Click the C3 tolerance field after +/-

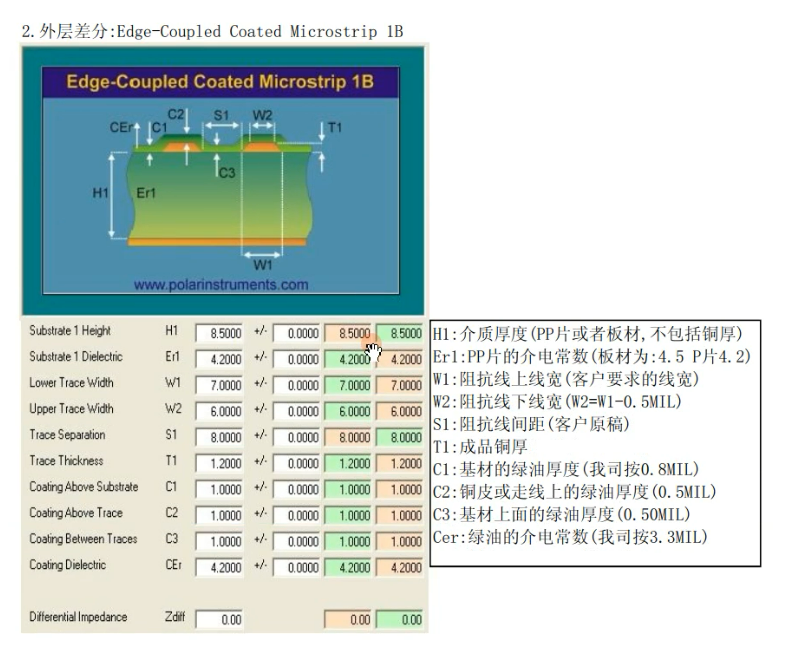click(297, 541)
